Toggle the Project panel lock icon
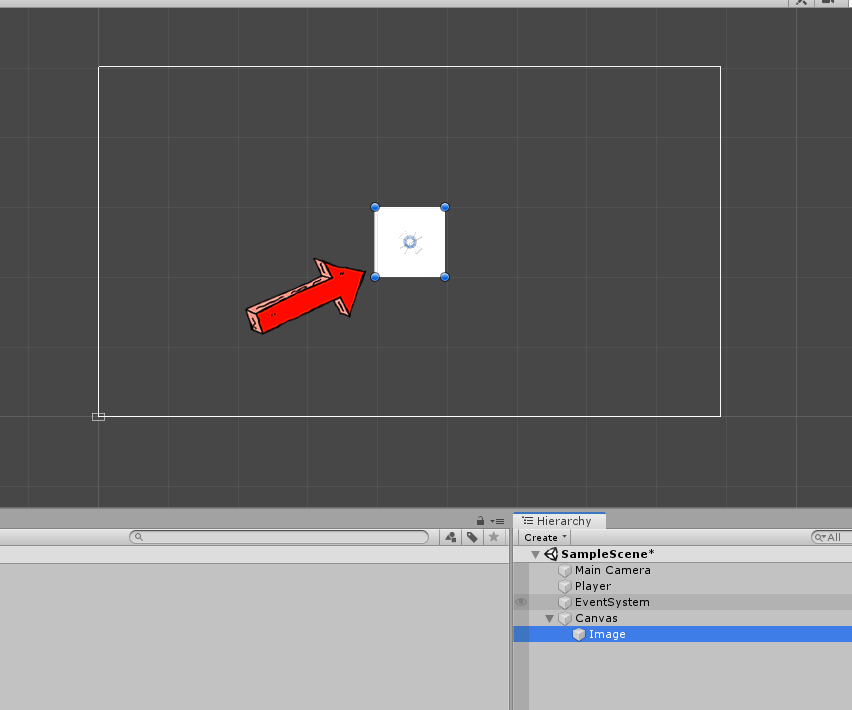Viewport: 852px width, 710px height. (x=481, y=521)
